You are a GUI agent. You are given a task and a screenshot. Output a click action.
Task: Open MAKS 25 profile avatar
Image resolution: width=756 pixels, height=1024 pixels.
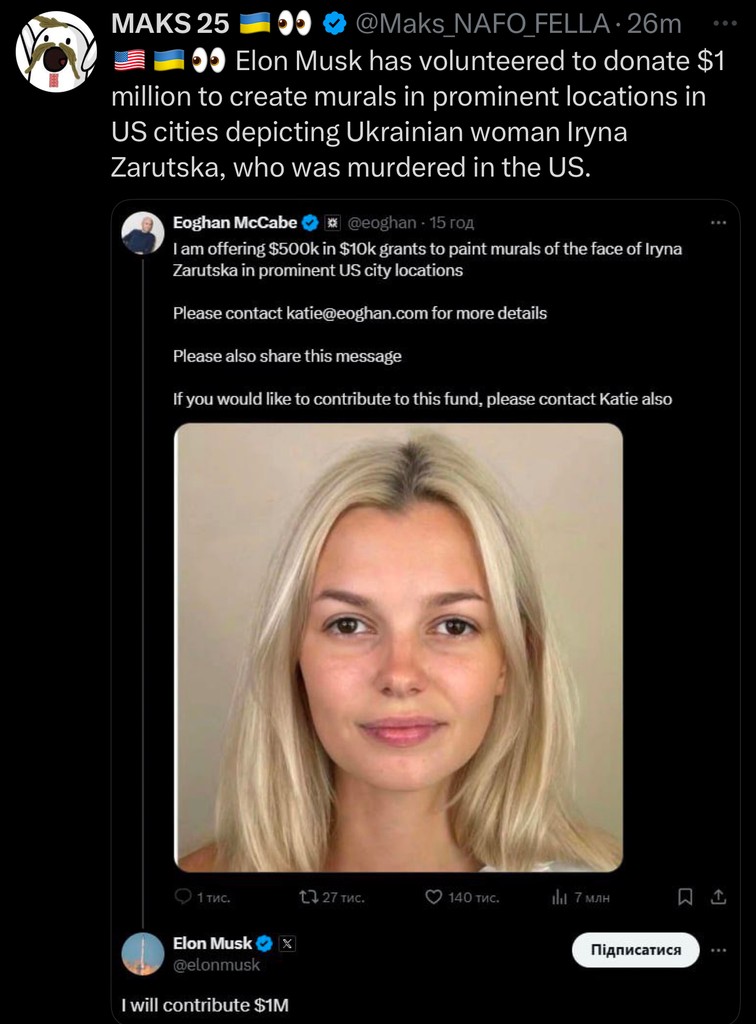[x=56, y=52]
